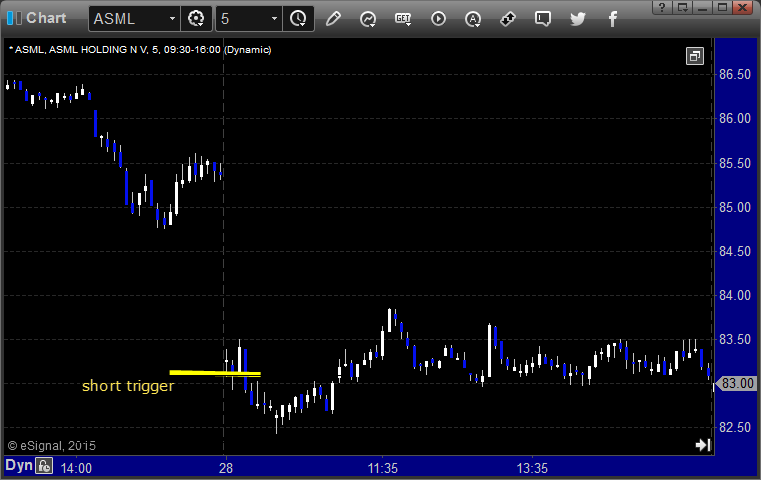Click the 86.50 price axis label
This screenshot has height=480, width=761.
[x=735, y=74]
